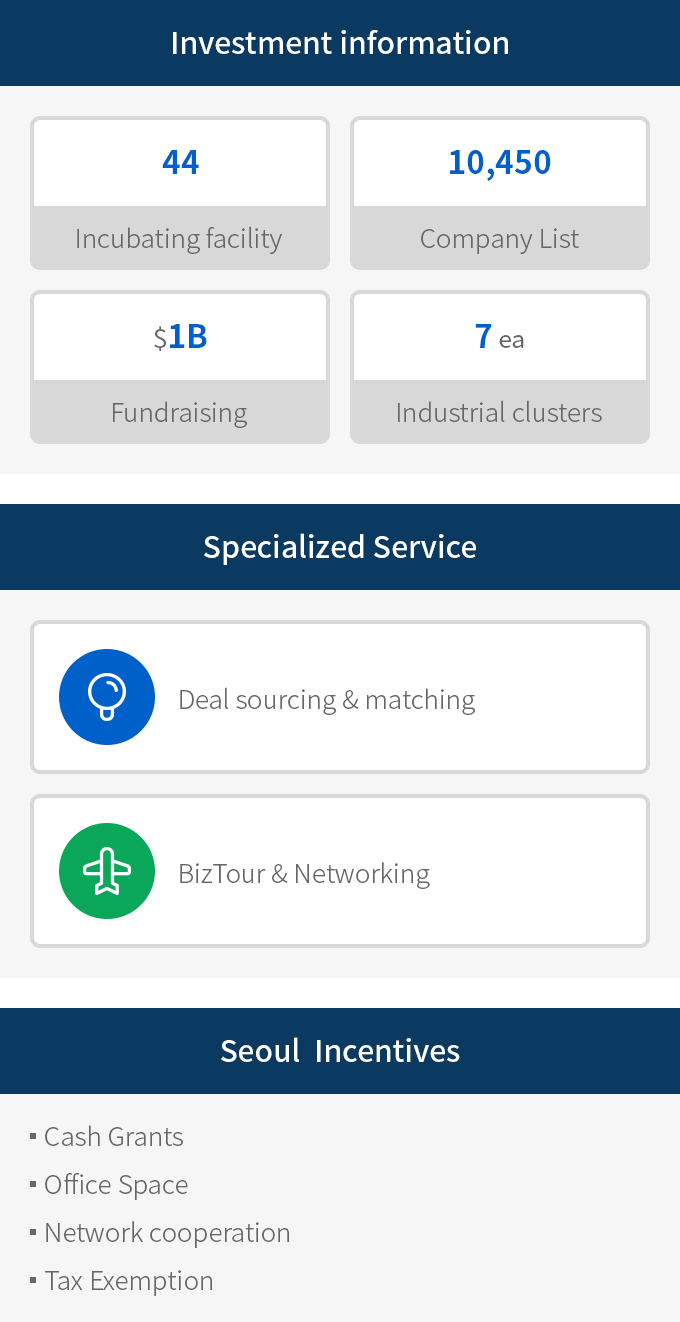Open the BizTour & Networking card

[x=340, y=871]
